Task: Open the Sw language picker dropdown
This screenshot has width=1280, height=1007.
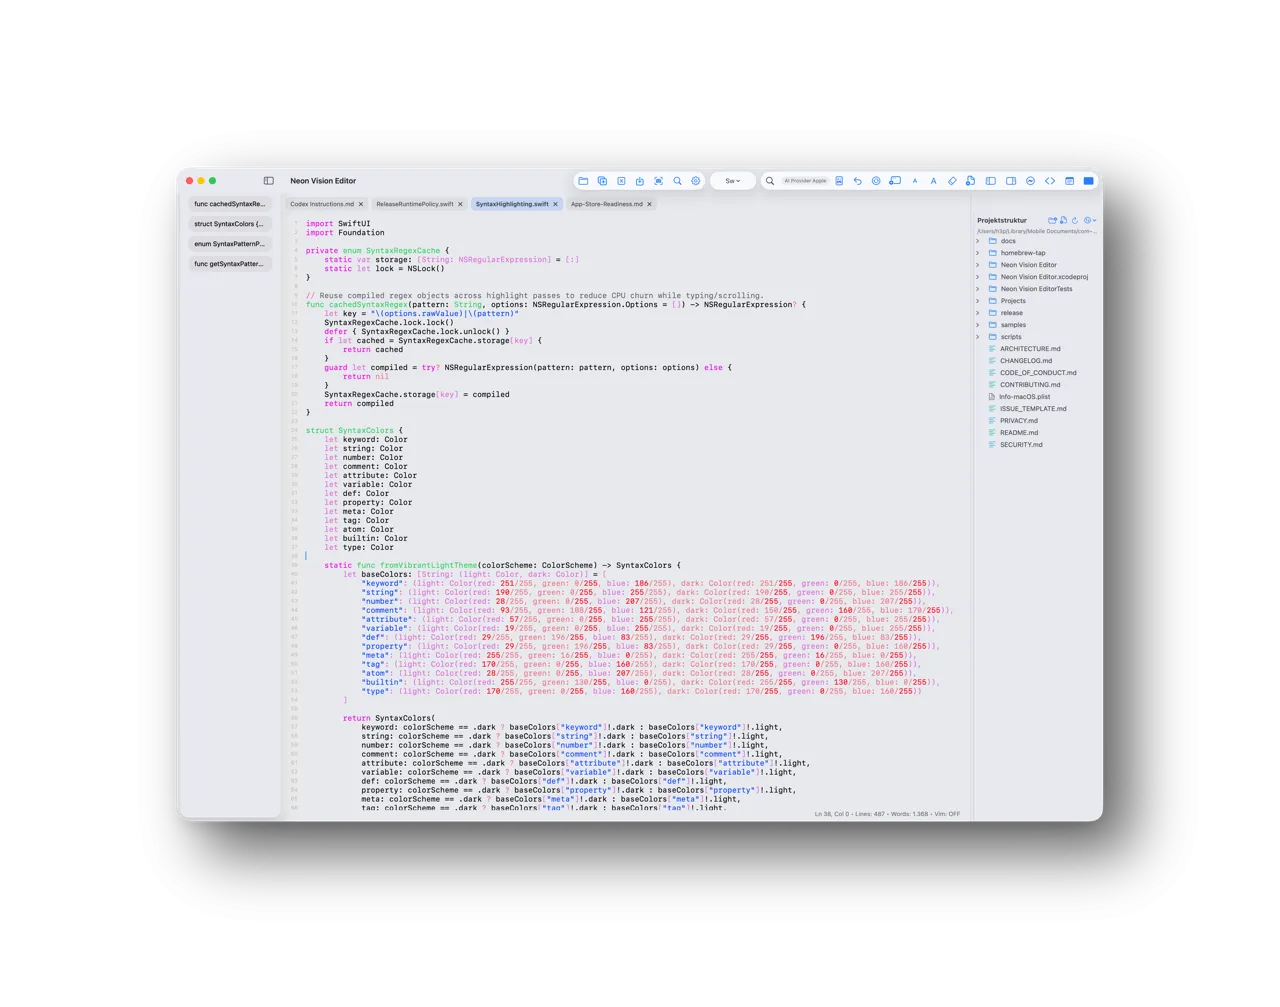Action: point(733,181)
